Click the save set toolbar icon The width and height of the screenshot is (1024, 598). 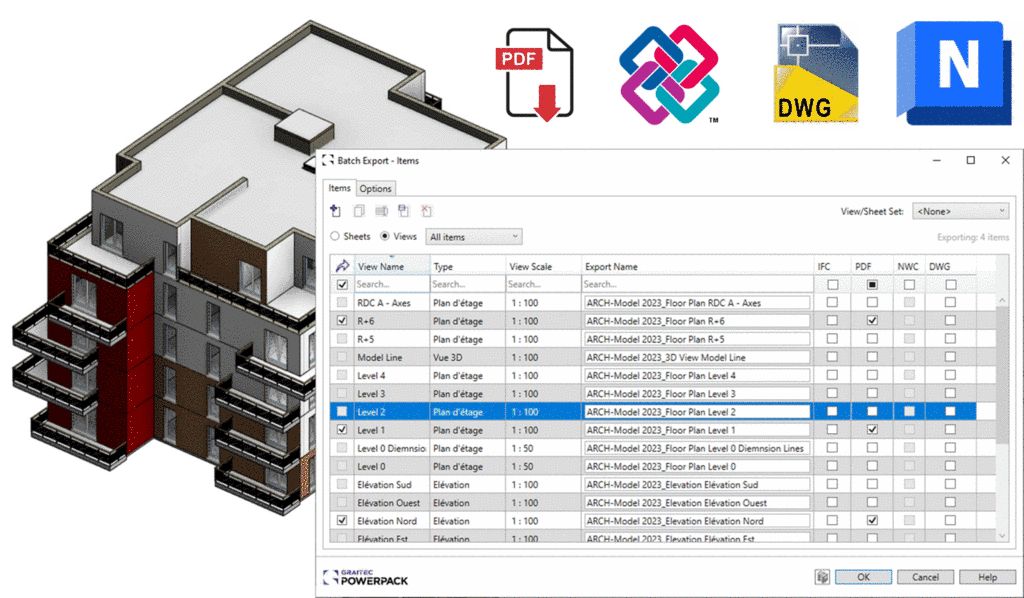click(x=404, y=211)
